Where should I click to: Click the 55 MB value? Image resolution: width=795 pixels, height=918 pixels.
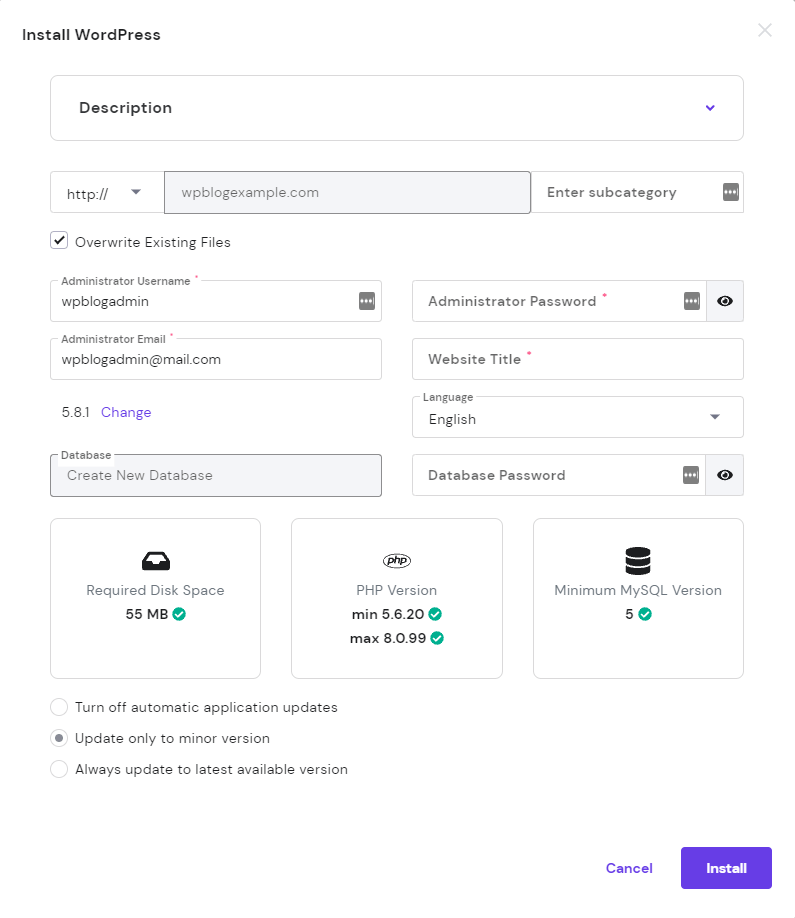click(x=146, y=614)
